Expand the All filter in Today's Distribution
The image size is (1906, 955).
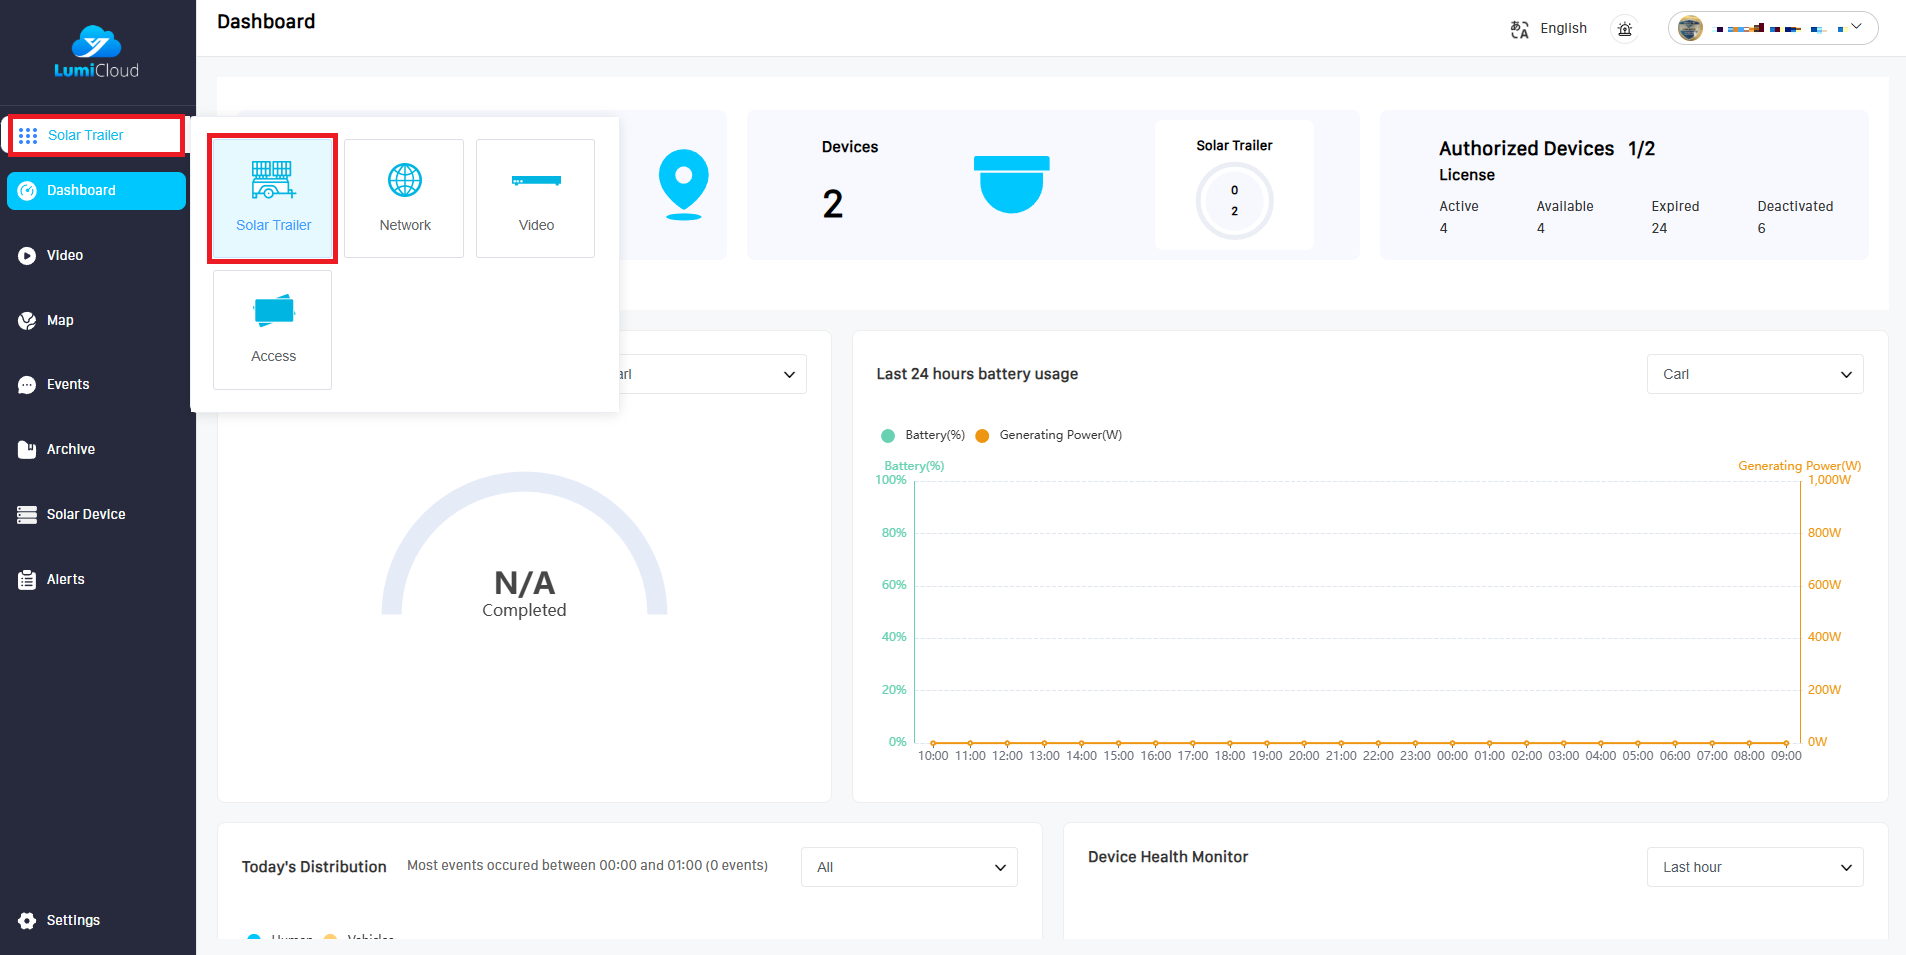908,867
